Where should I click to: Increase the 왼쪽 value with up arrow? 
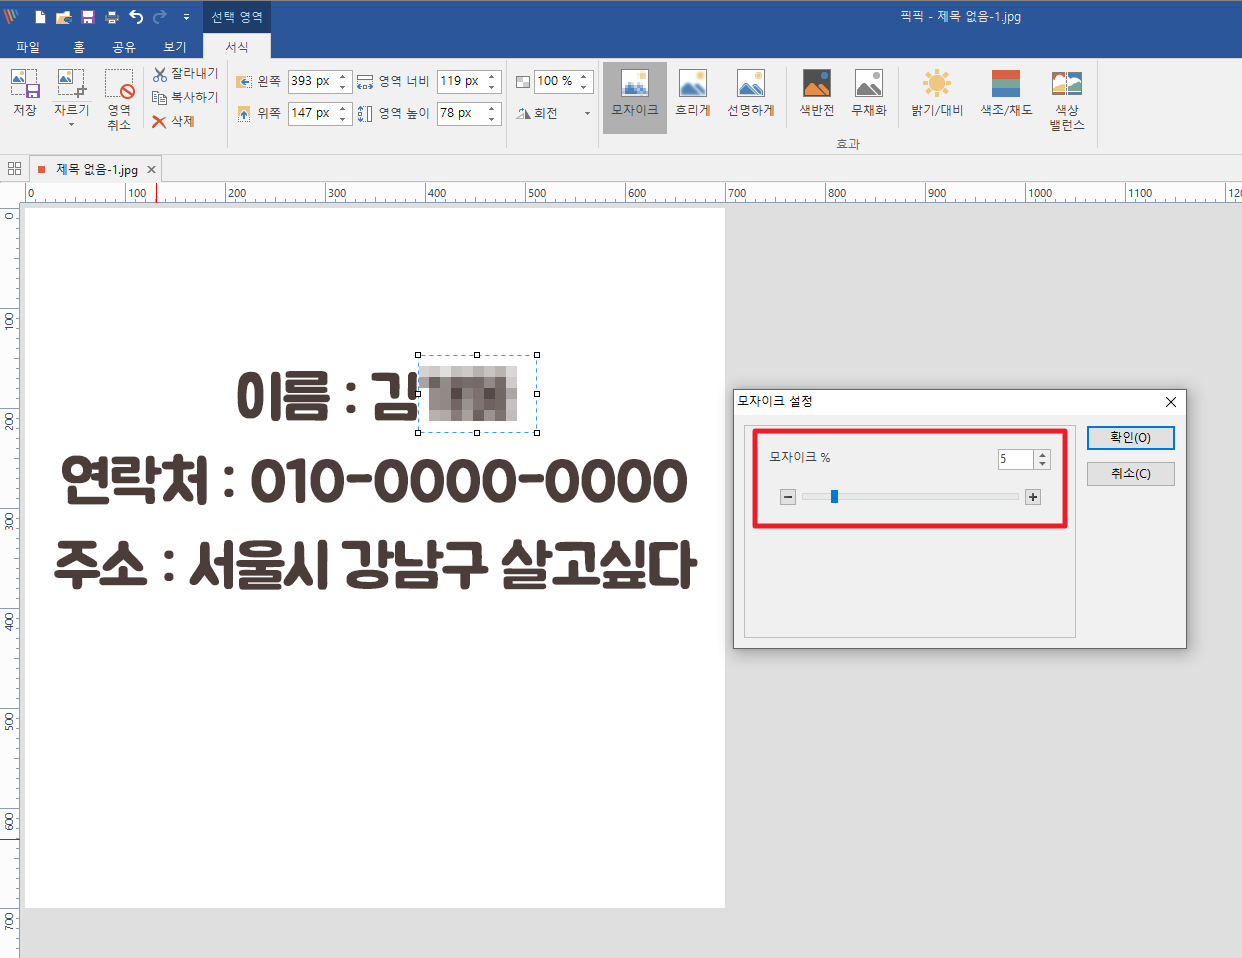[343, 76]
